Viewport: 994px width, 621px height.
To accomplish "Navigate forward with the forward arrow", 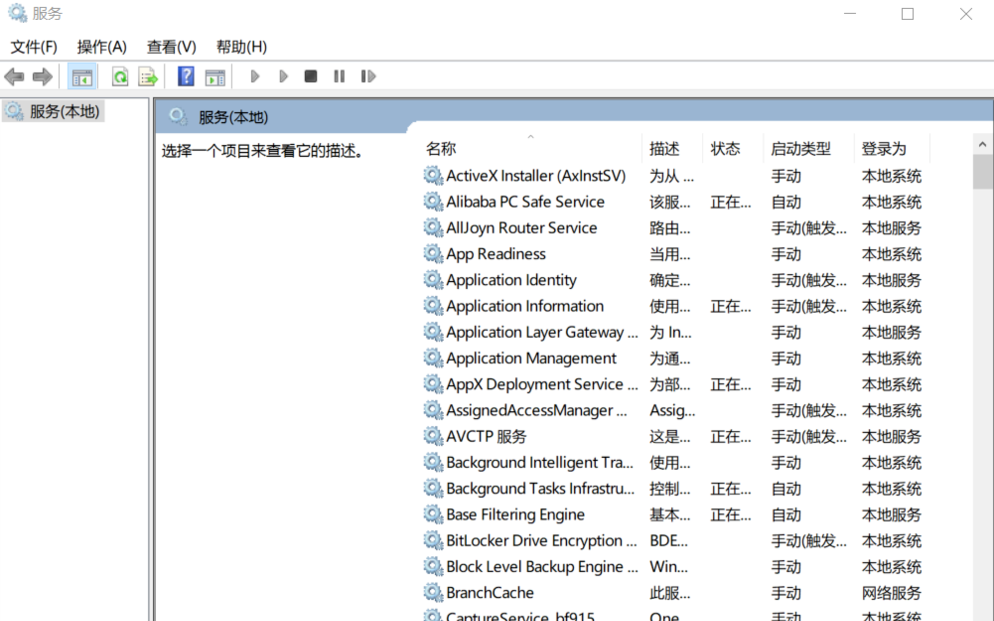I will [42, 76].
